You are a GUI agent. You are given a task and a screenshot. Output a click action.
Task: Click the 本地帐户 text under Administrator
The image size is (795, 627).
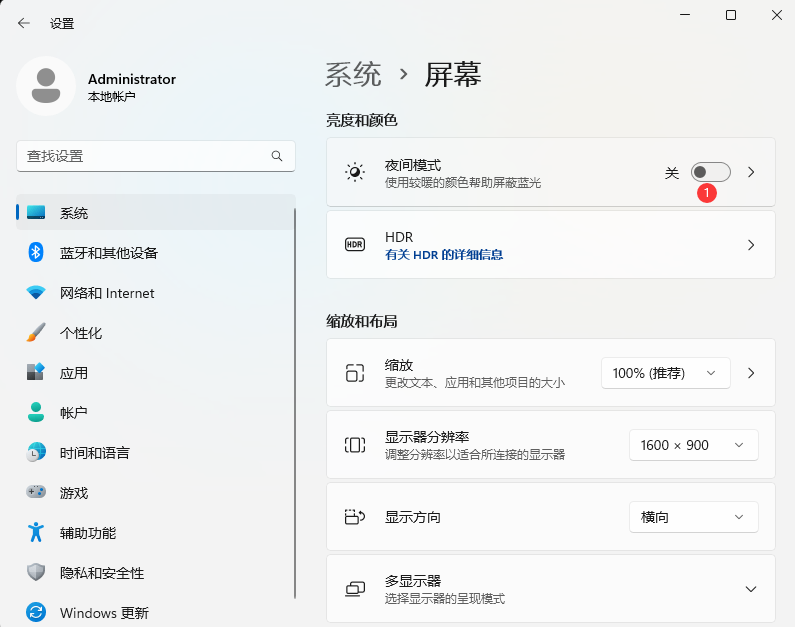point(112,96)
